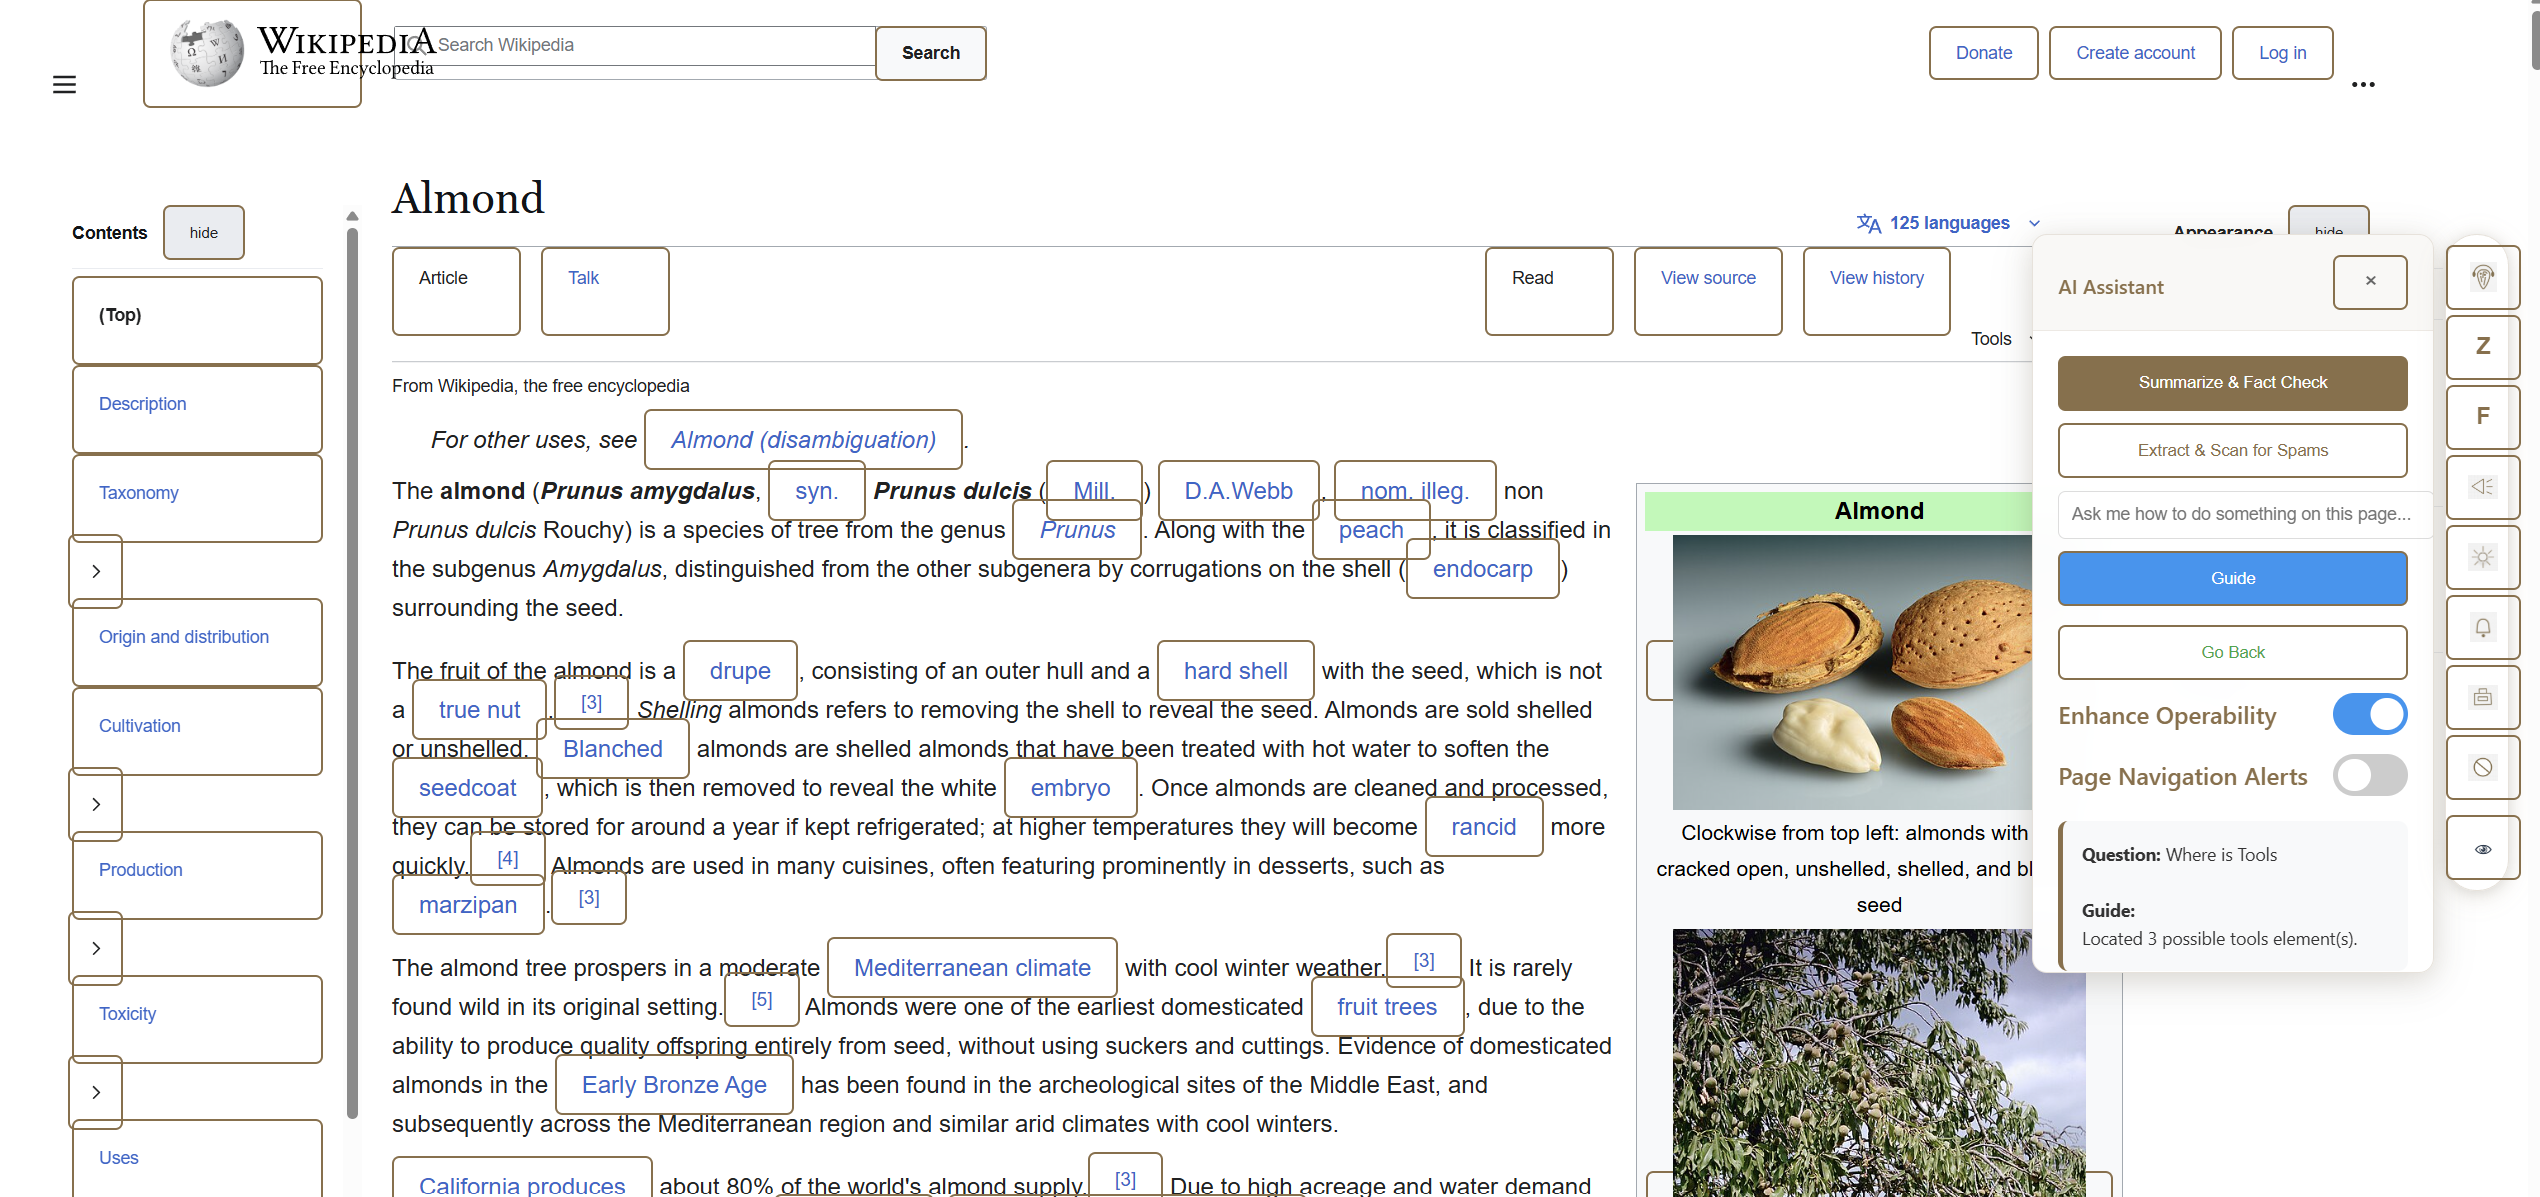Image resolution: width=2540 pixels, height=1197 pixels.
Task: Click the Z sidebar button
Action: point(2482,346)
